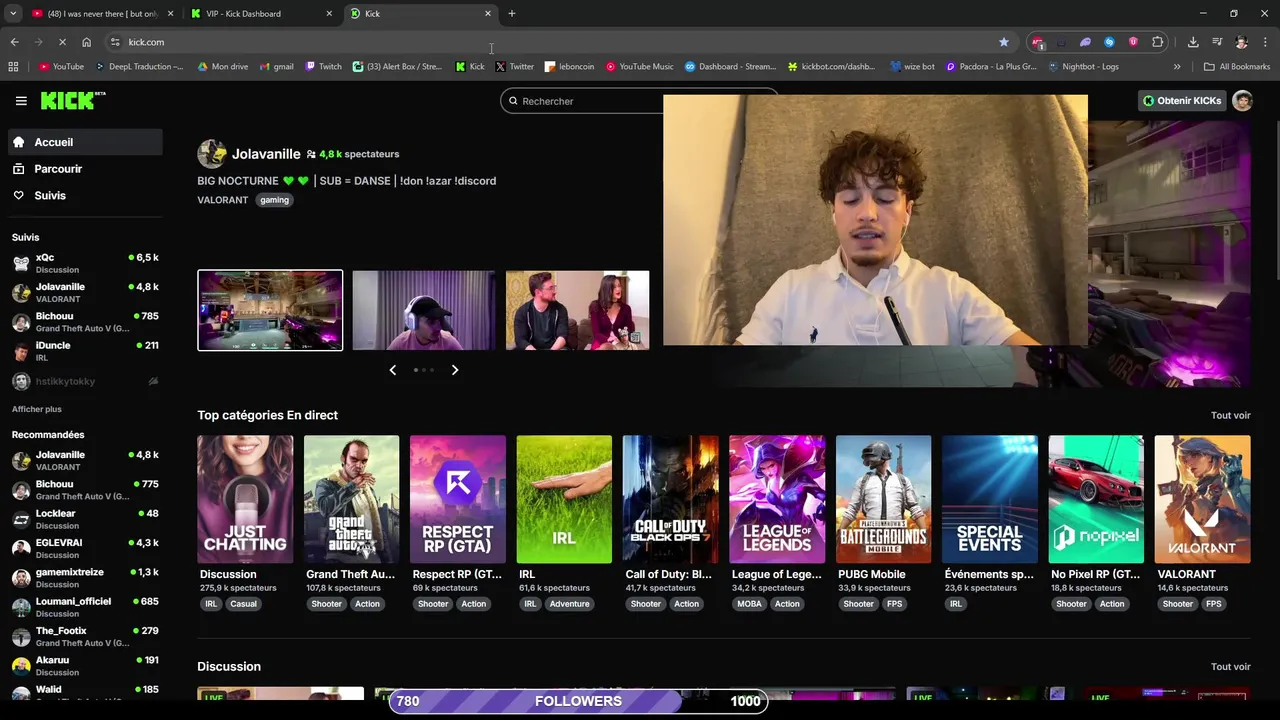Open the Respect RP (GTA) category

click(x=458, y=499)
